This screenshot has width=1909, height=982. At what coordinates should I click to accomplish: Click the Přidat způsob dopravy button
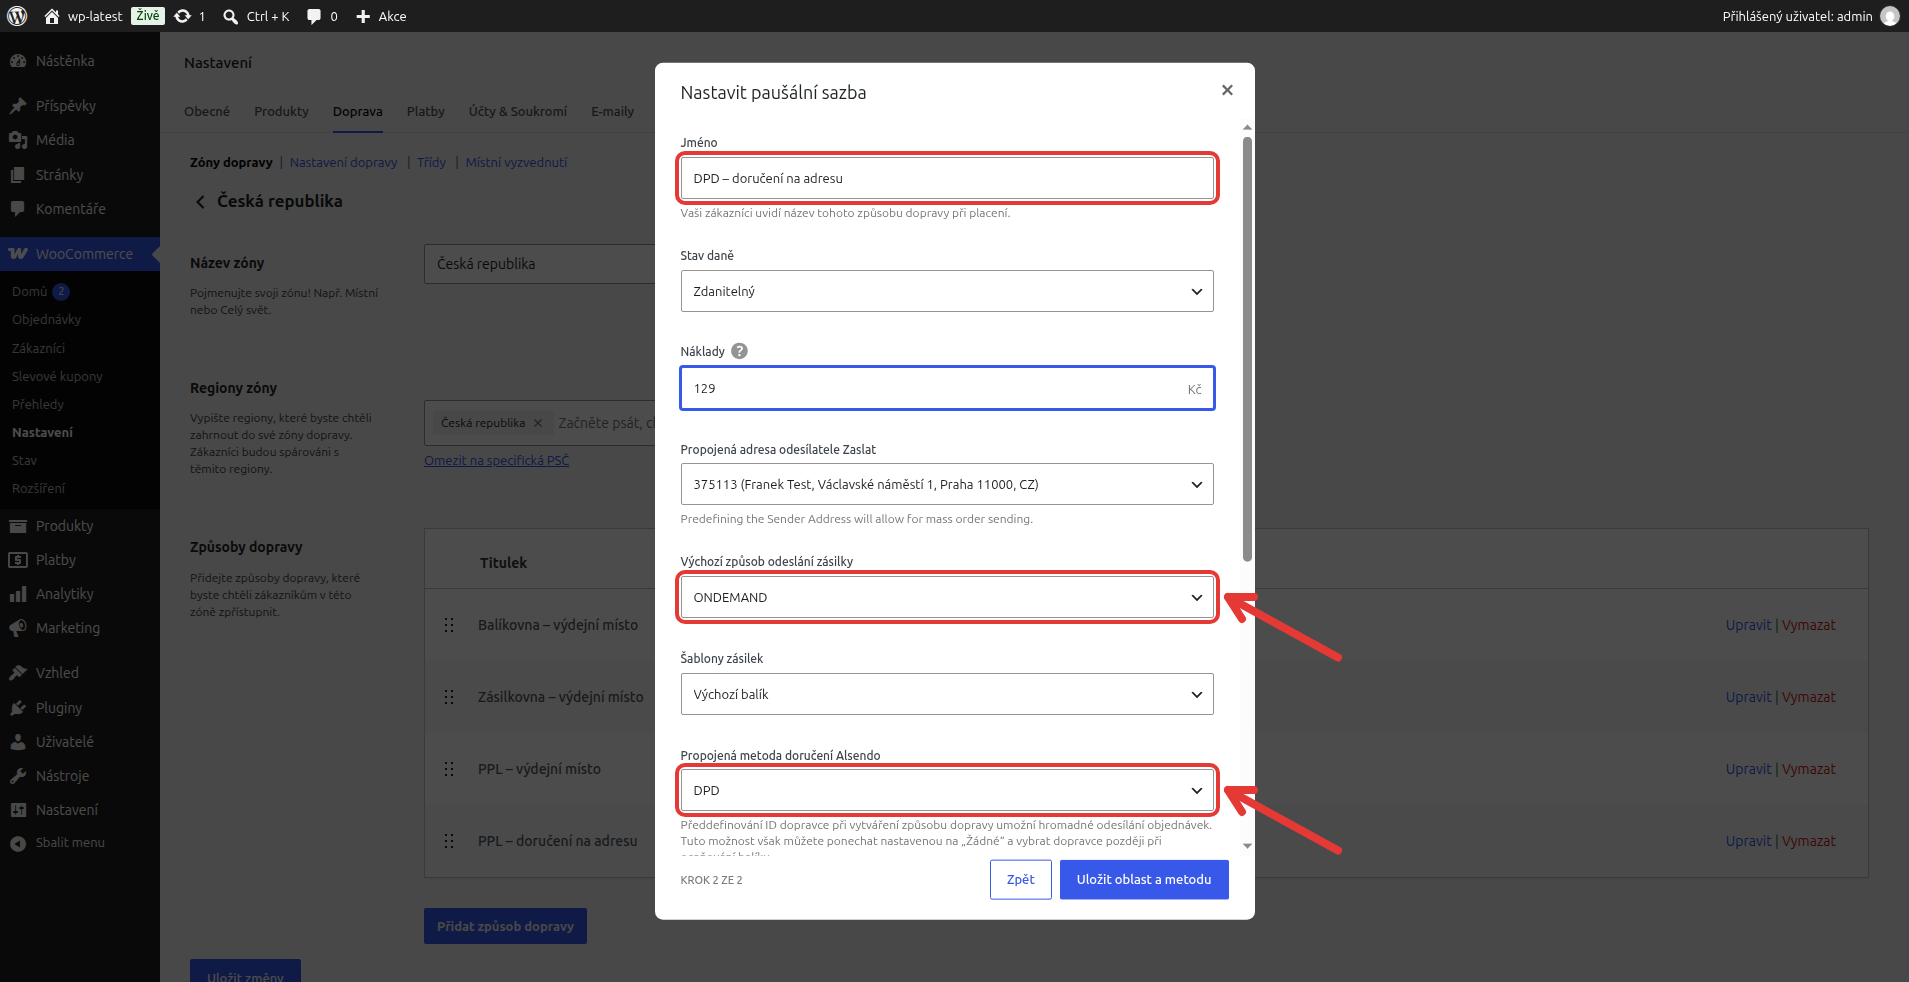tap(505, 926)
